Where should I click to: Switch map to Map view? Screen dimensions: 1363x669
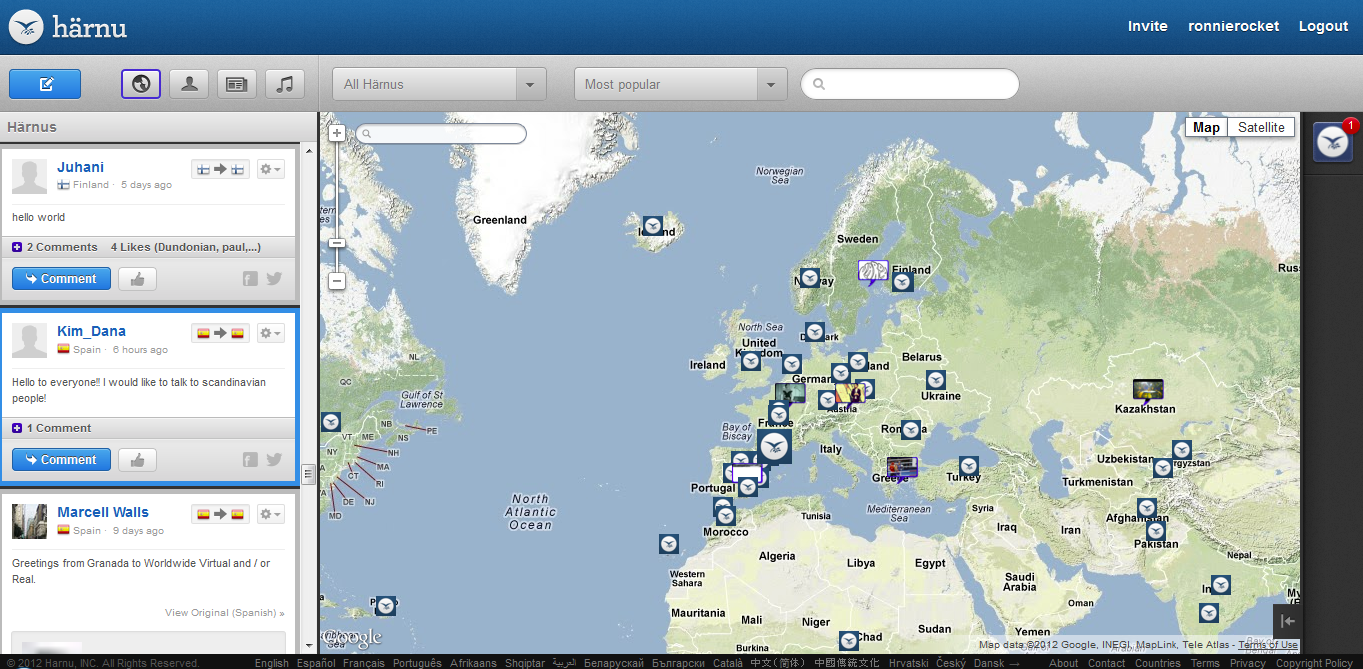click(x=1206, y=127)
